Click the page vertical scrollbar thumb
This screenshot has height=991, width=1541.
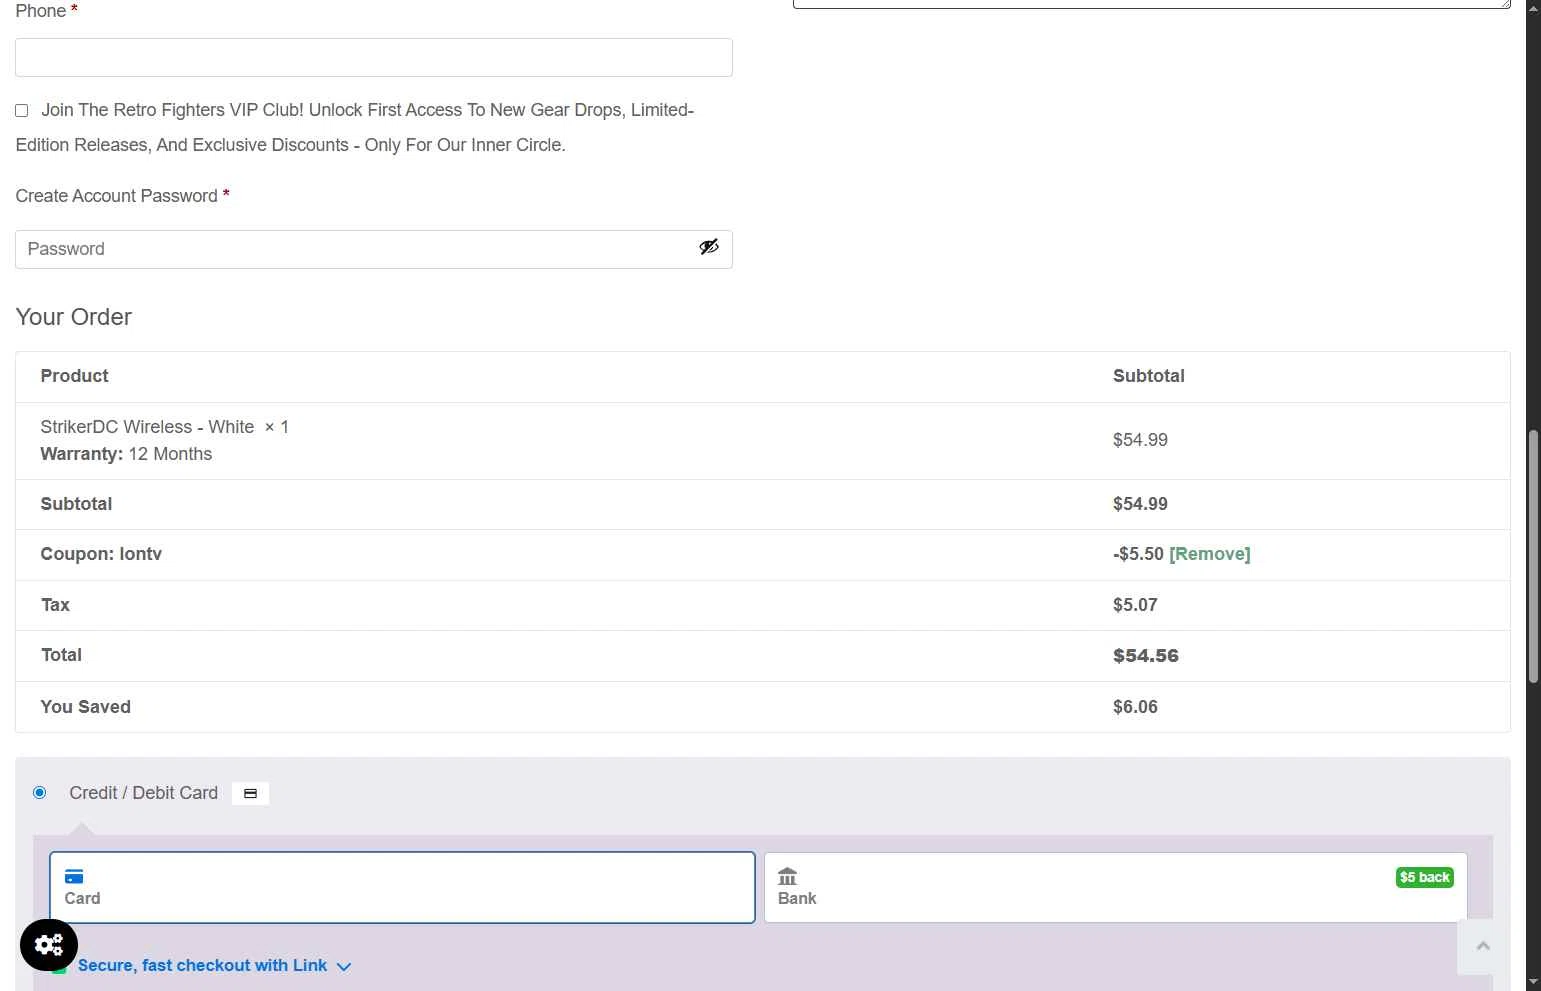[x=1533, y=556]
